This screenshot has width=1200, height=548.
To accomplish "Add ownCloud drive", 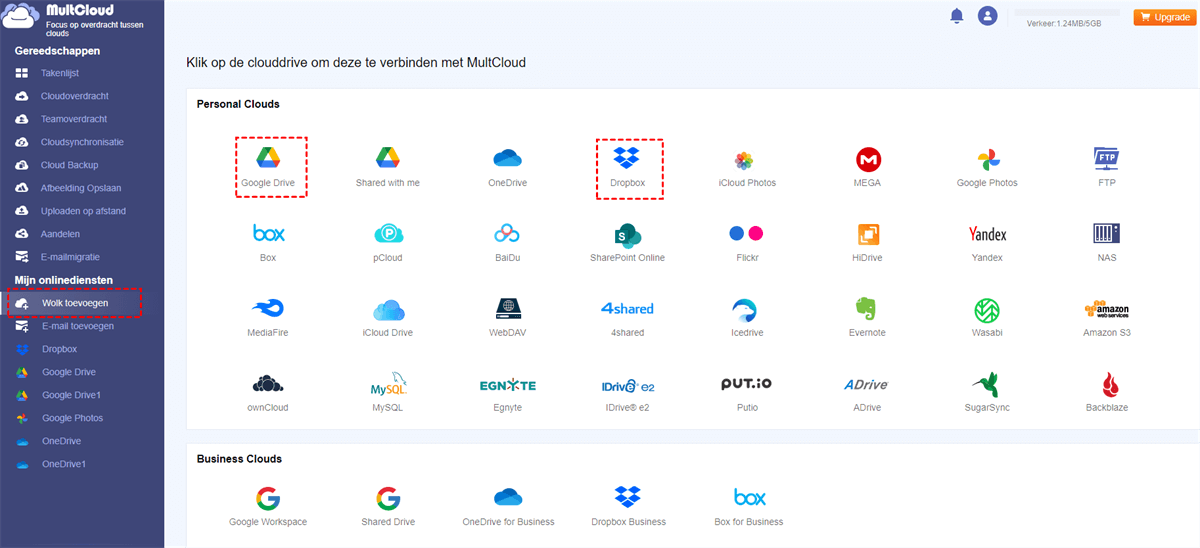I will (268, 392).
